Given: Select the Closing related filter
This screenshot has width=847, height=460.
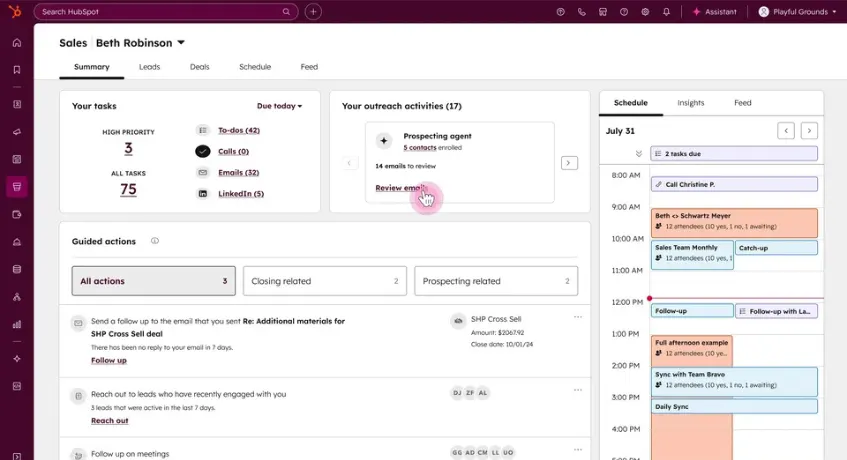Looking at the screenshot, I should pyautogui.click(x=325, y=281).
